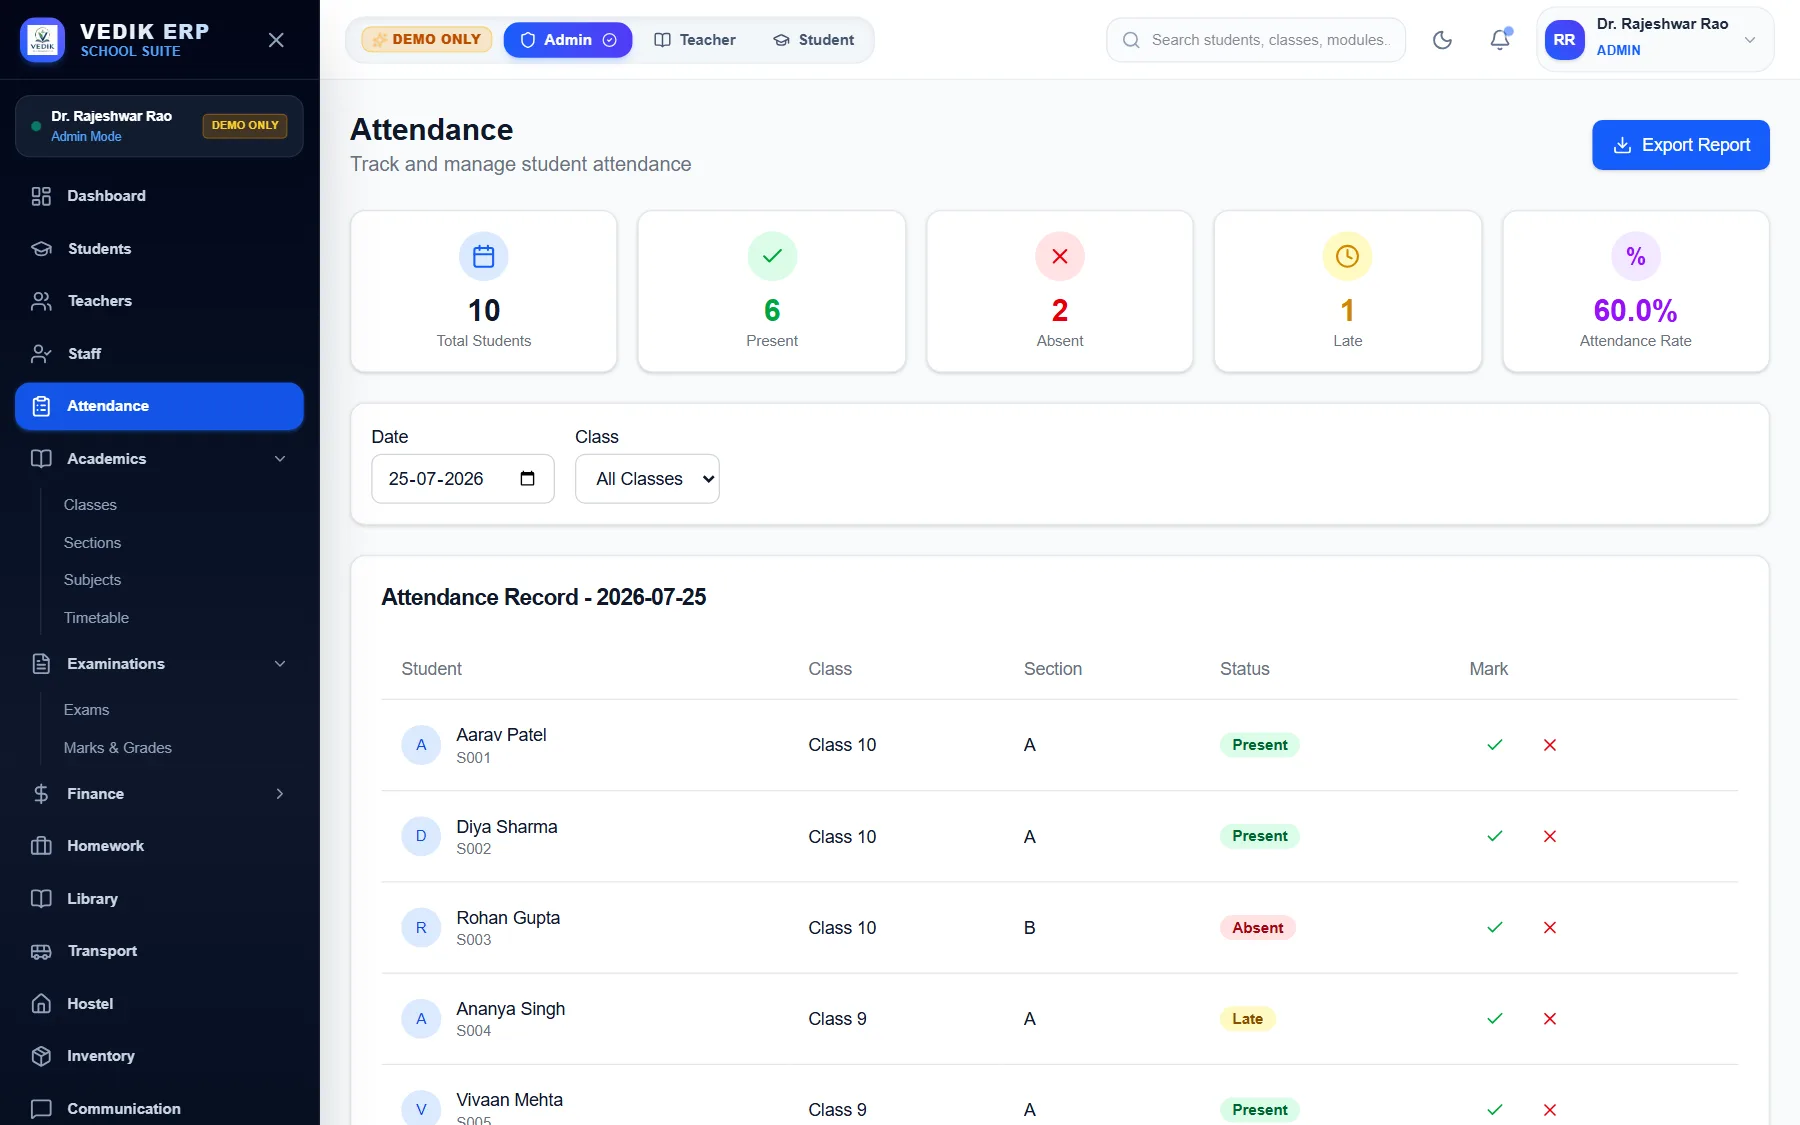Click the search students input field
1800x1125 pixels.
(1256, 40)
